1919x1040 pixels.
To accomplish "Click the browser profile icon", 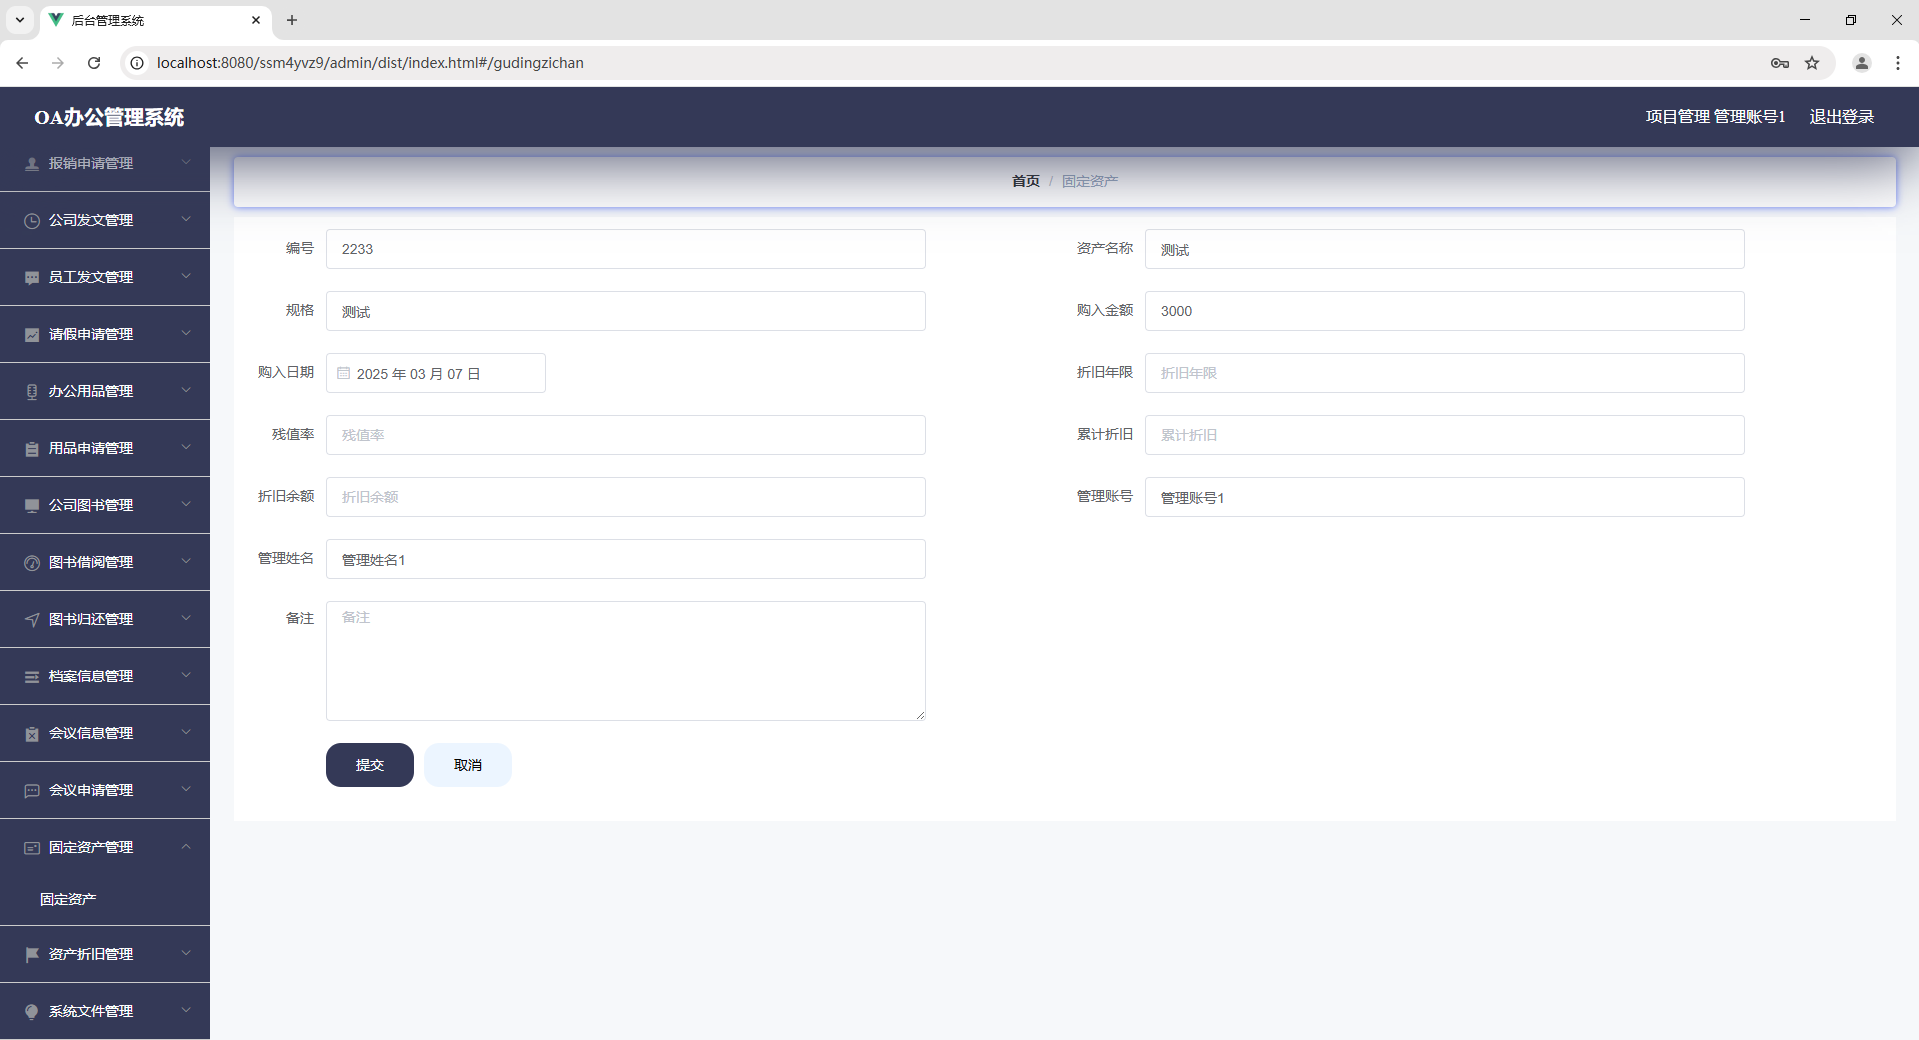I will [1861, 62].
